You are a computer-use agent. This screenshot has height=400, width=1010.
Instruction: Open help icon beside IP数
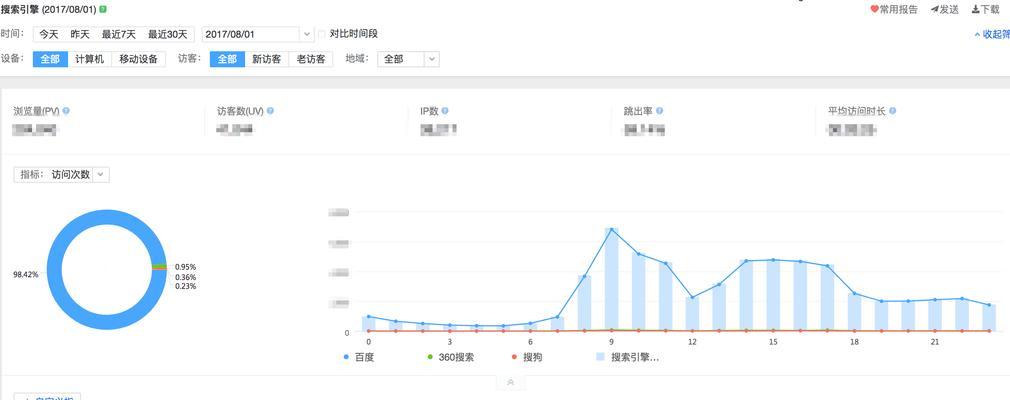tap(445, 111)
